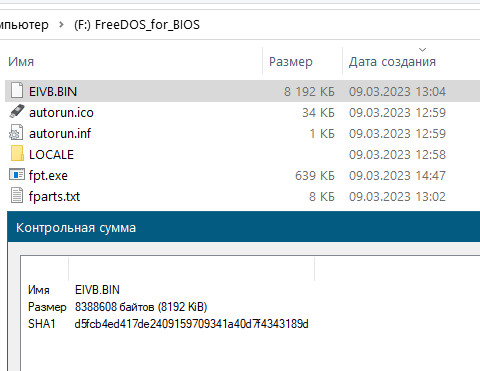Click the fpt.exe application icon
480x371 pixels.
coord(17,174)
